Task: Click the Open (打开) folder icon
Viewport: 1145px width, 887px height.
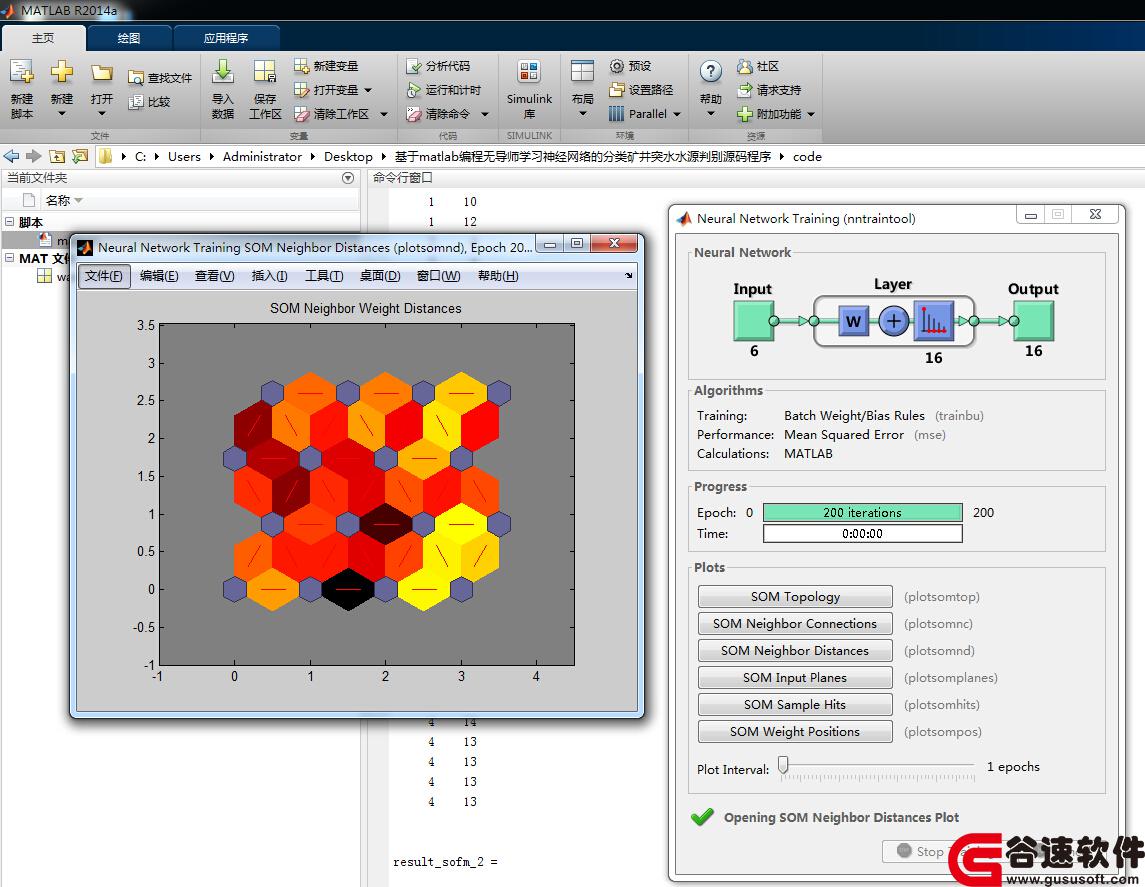Action: [x=102, y=72]
